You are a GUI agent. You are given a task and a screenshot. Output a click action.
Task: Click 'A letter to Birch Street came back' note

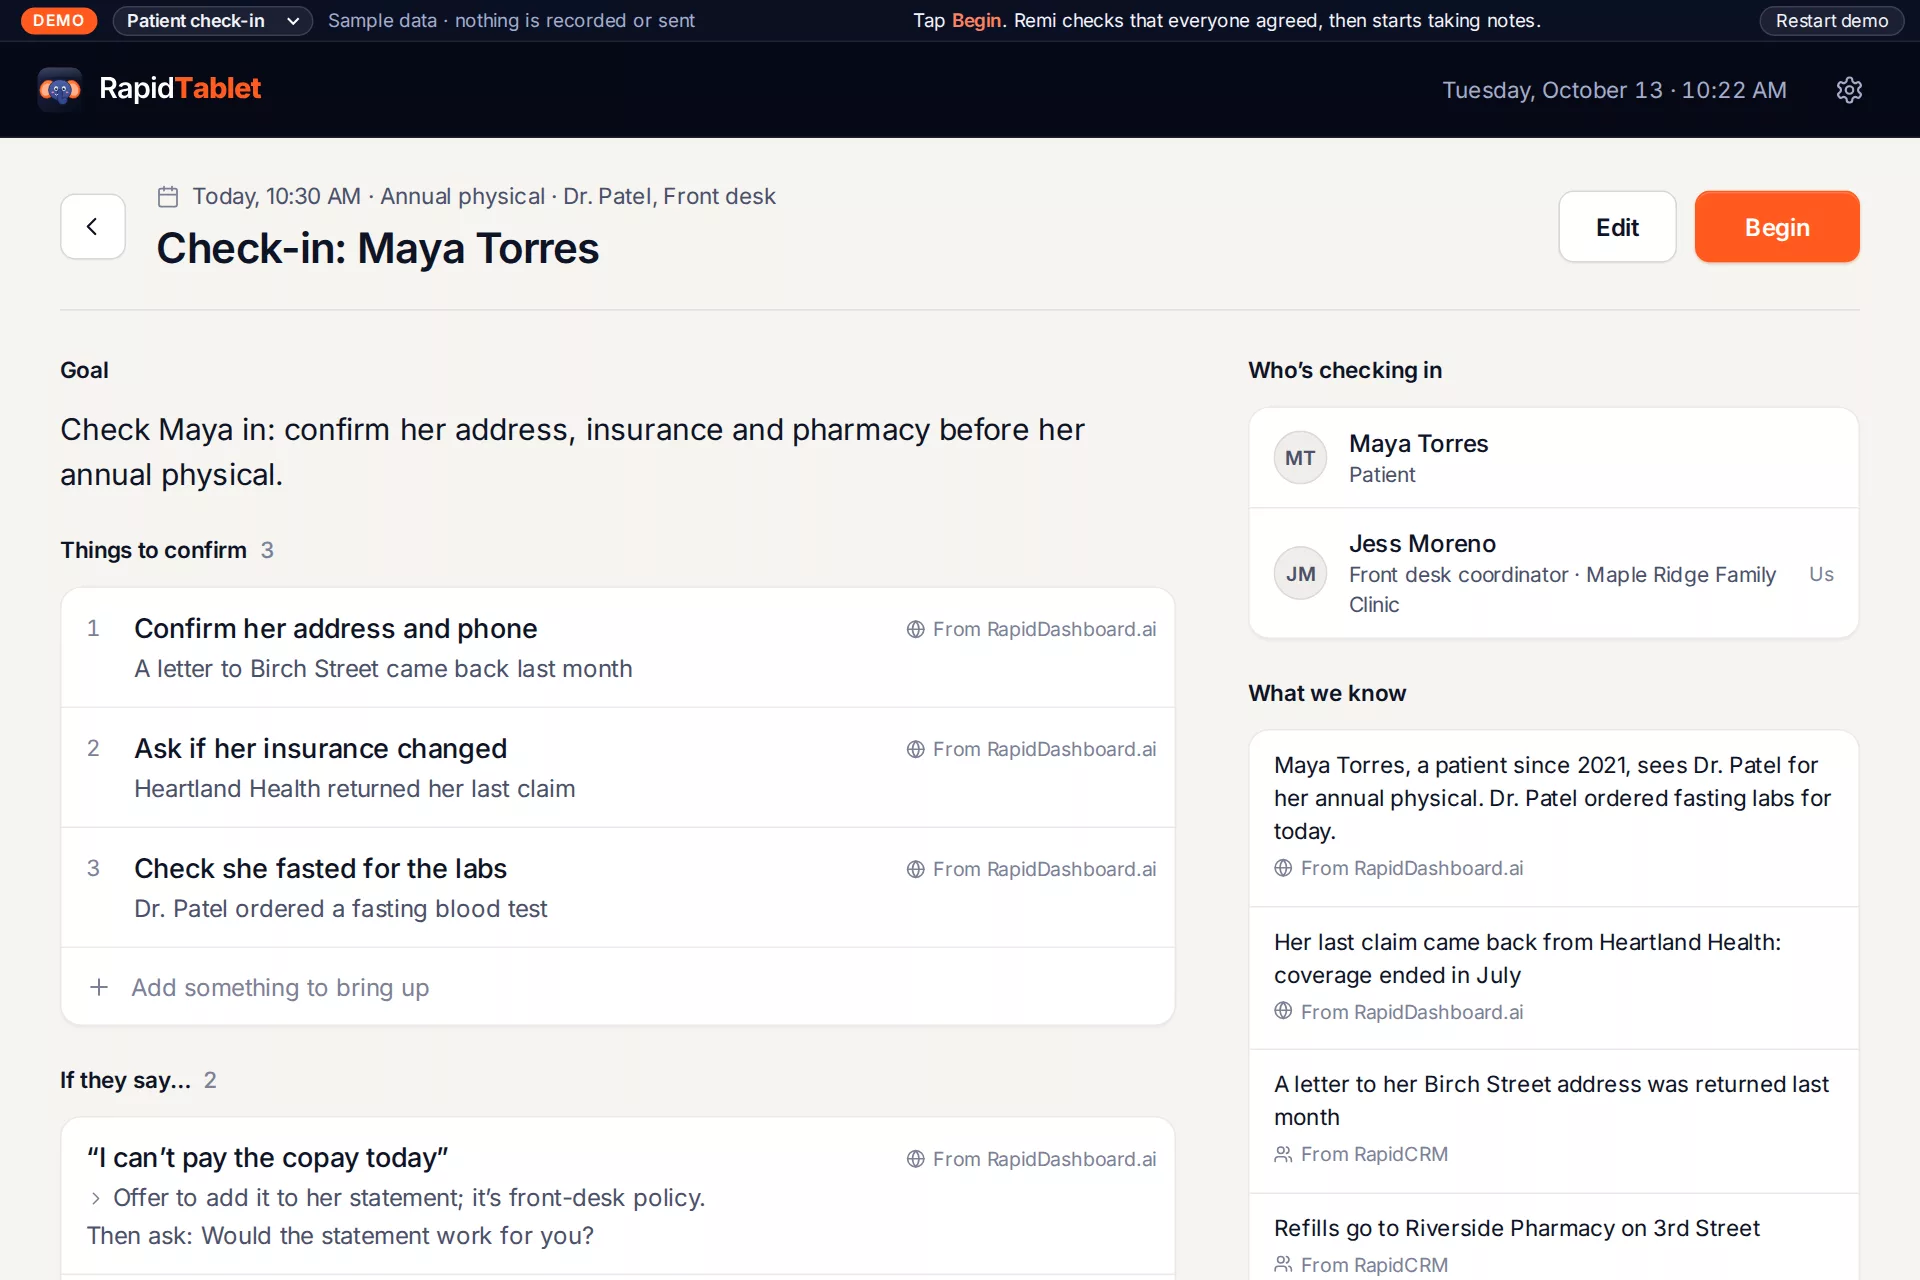pyautogui.click(x=384, y=669)
